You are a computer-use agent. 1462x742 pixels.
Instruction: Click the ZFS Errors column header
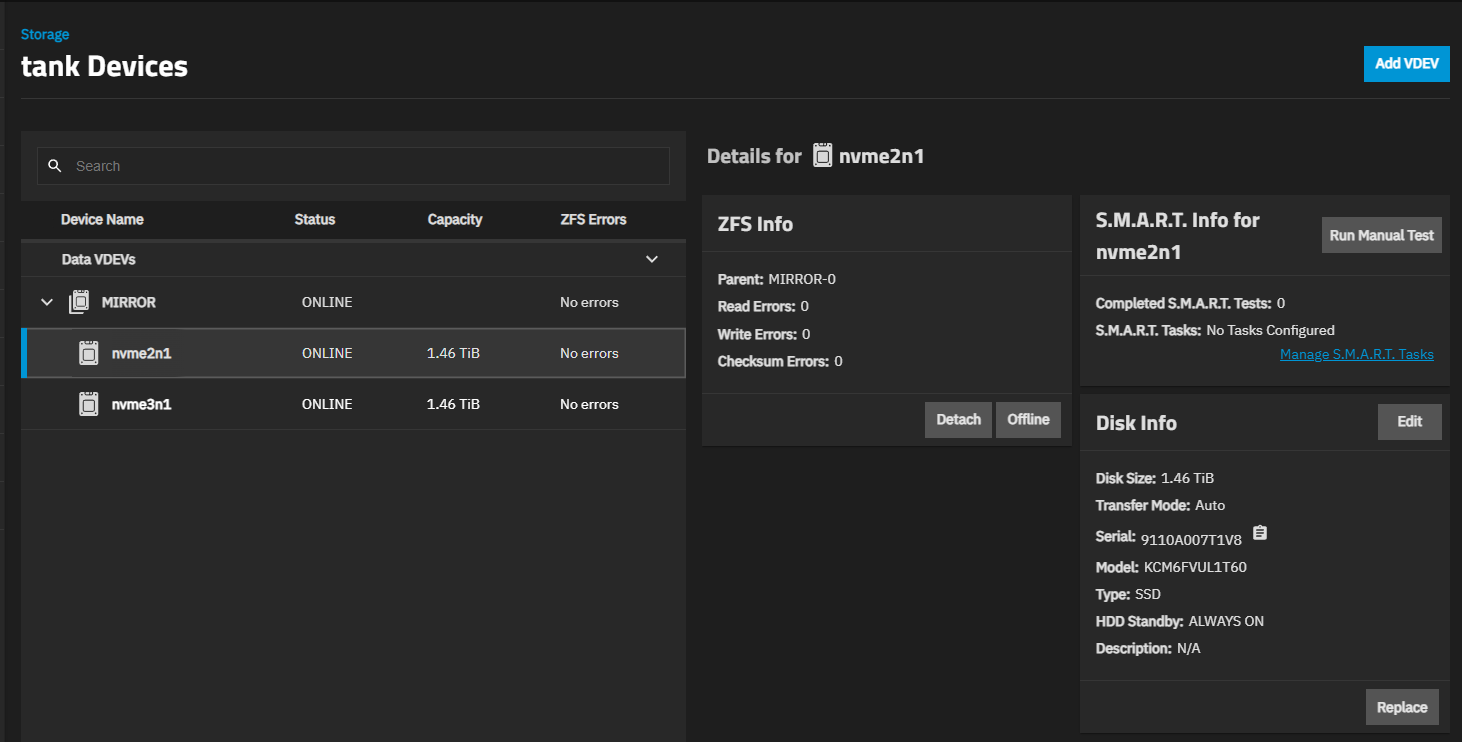593,219
